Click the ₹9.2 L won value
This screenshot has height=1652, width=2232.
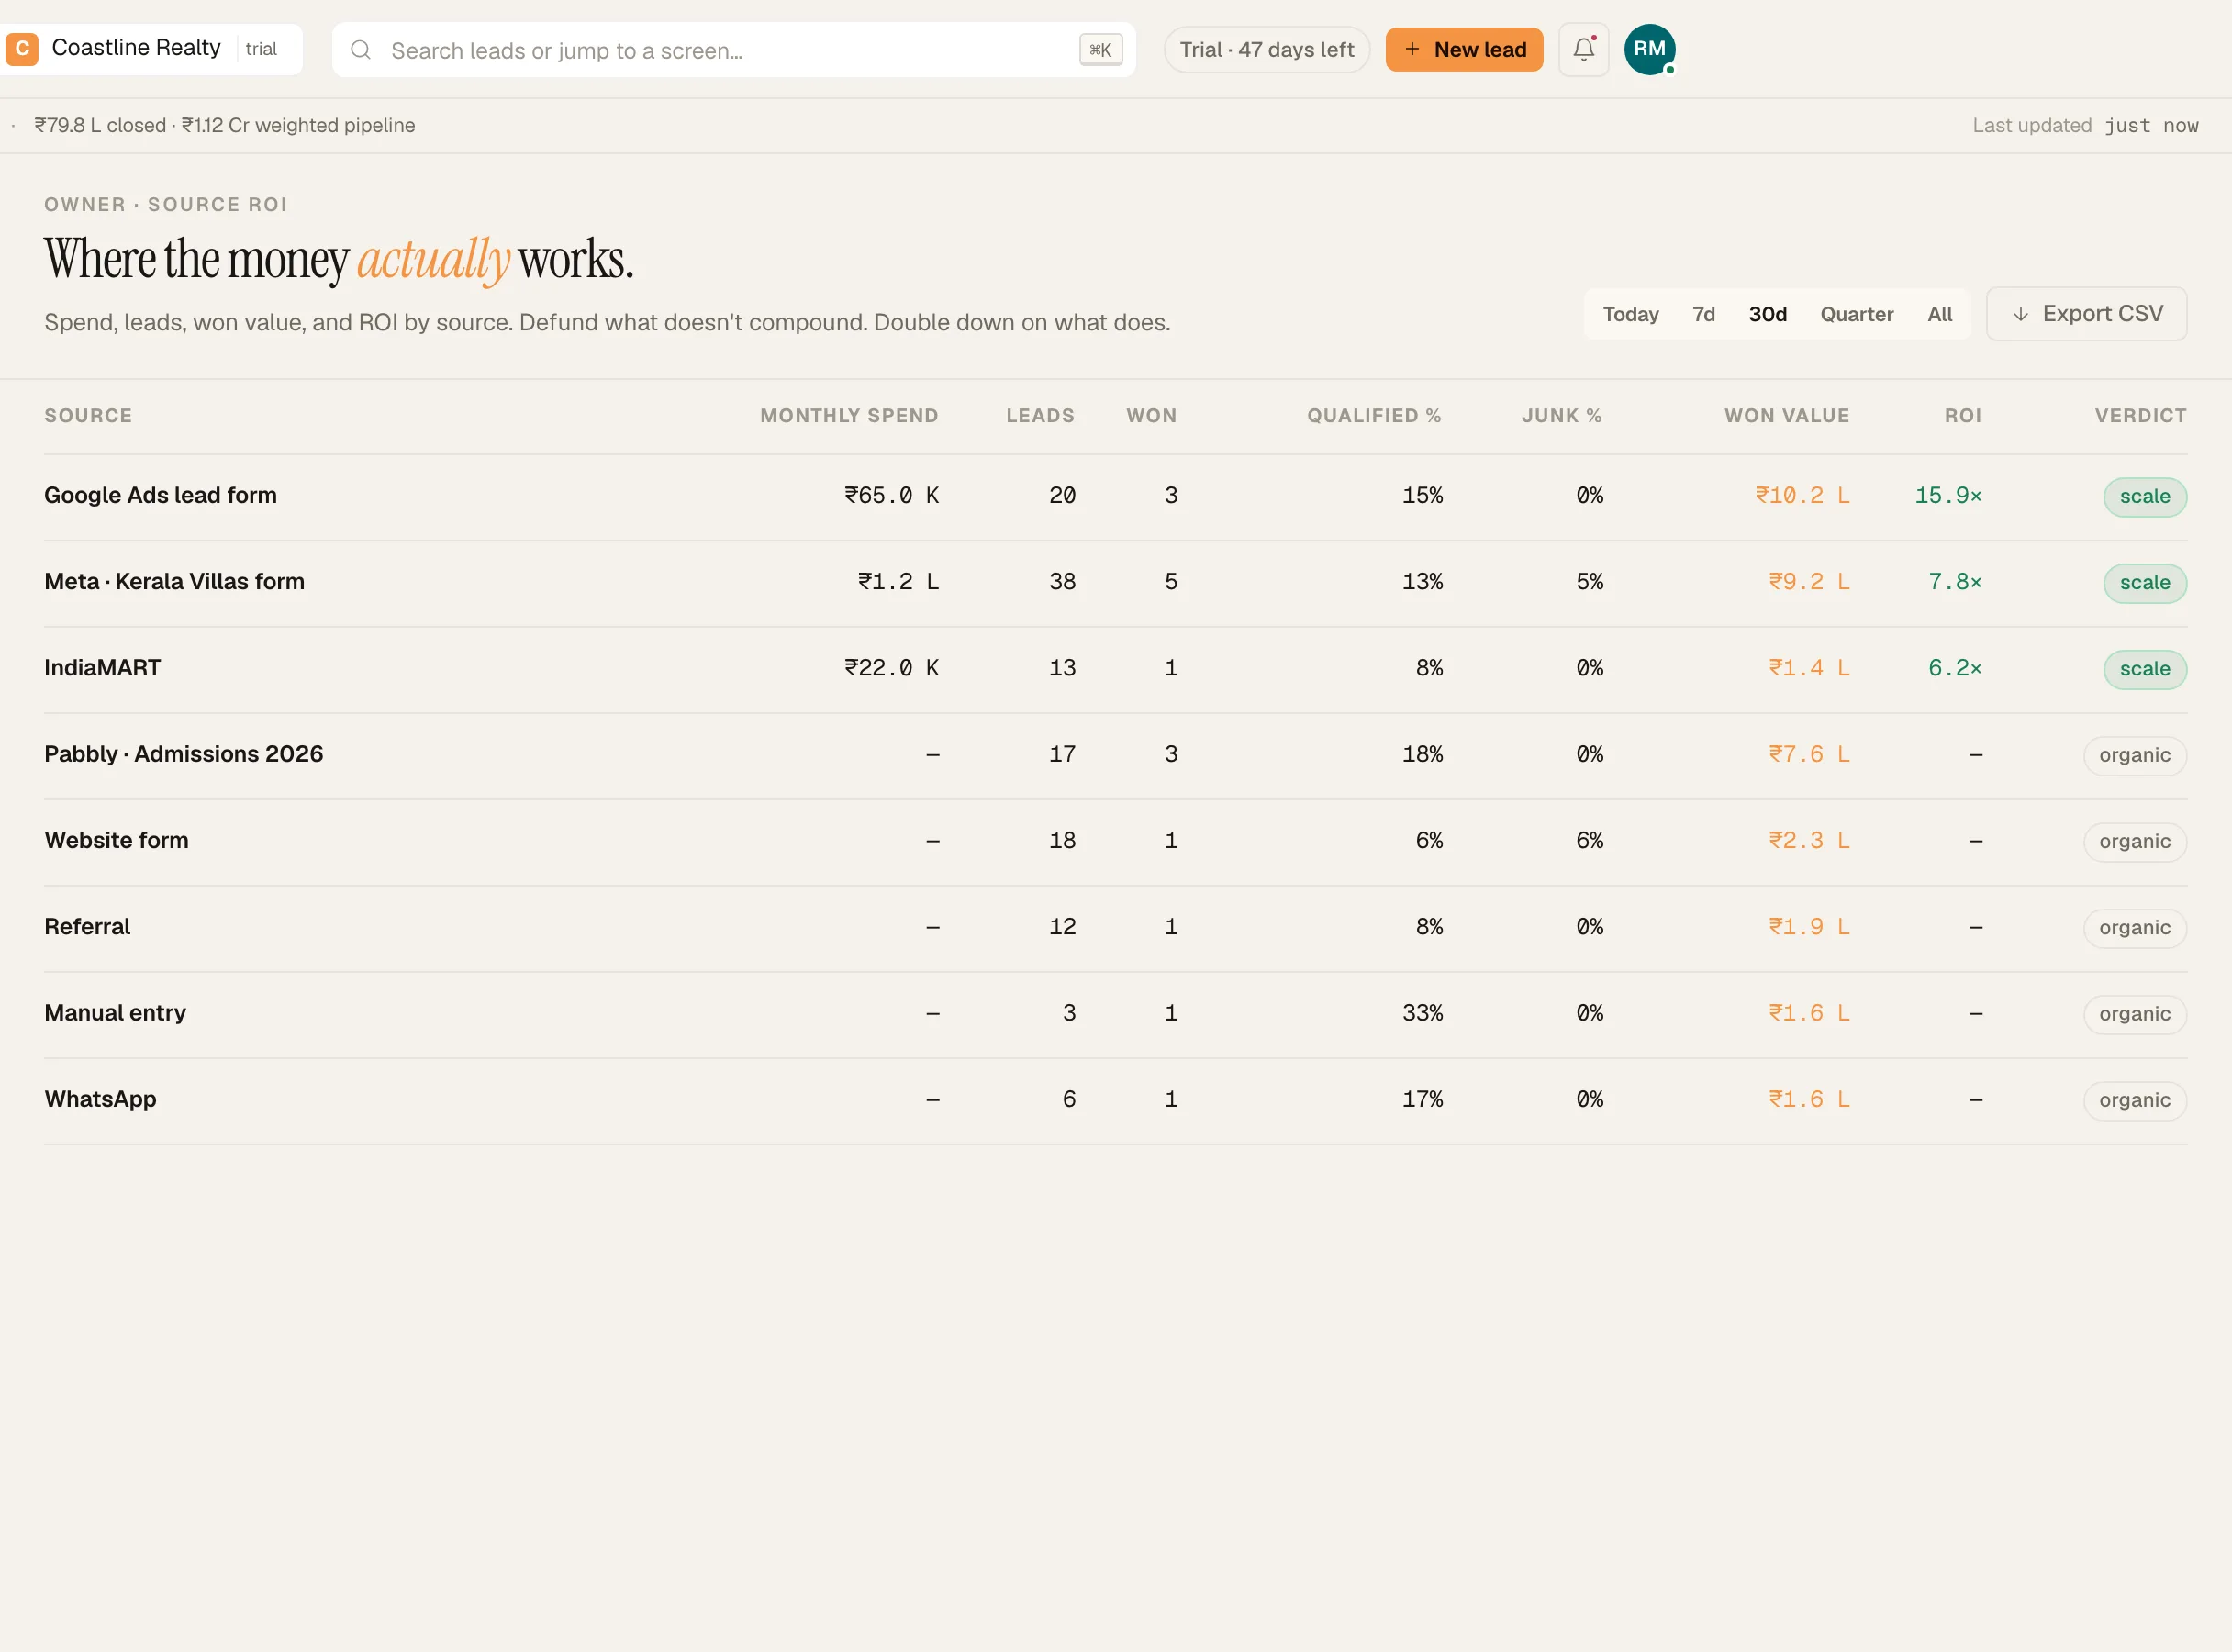1809,582
